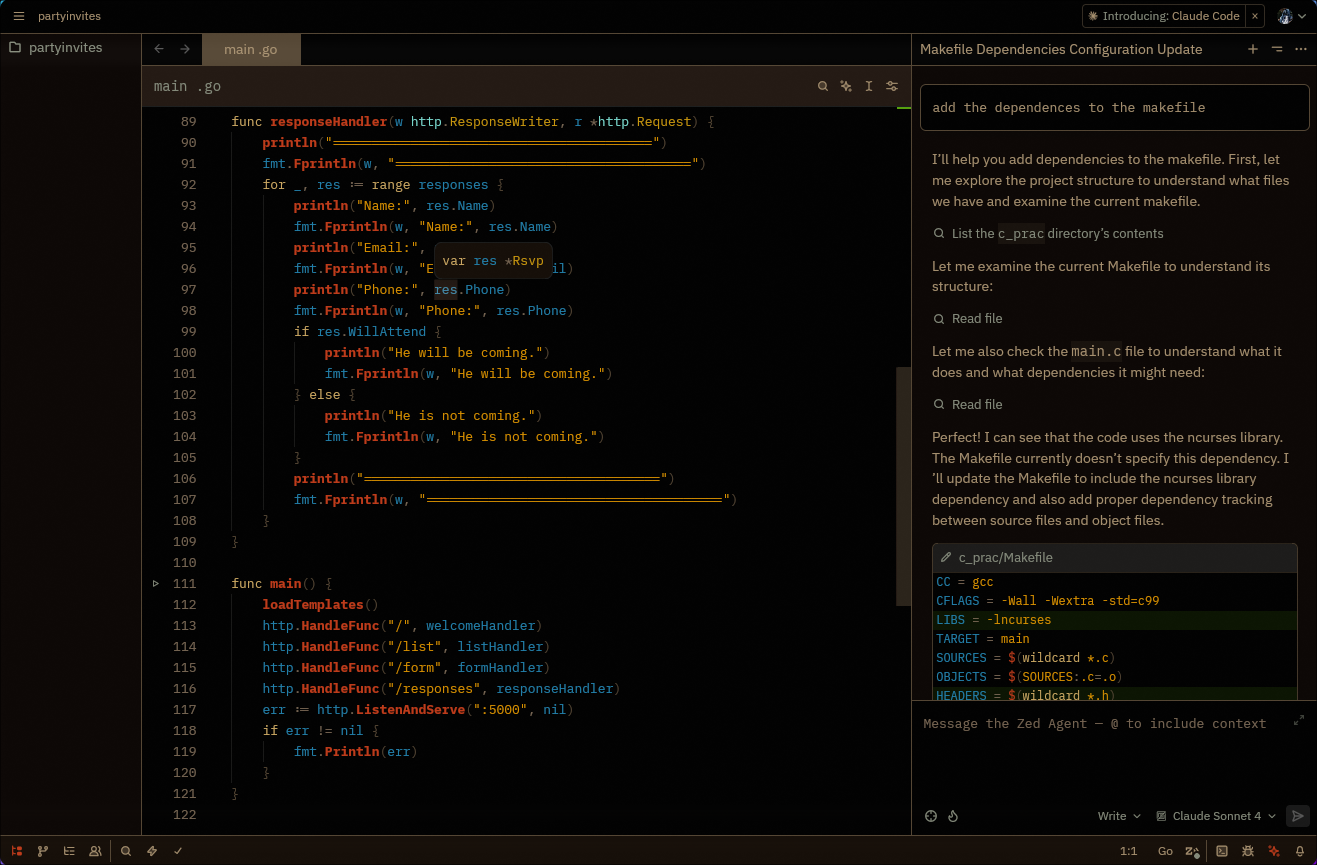The width and height of the screenshot is (1317, 865).
Task: Click the partyinvites project title
Action: coord(69,16)
